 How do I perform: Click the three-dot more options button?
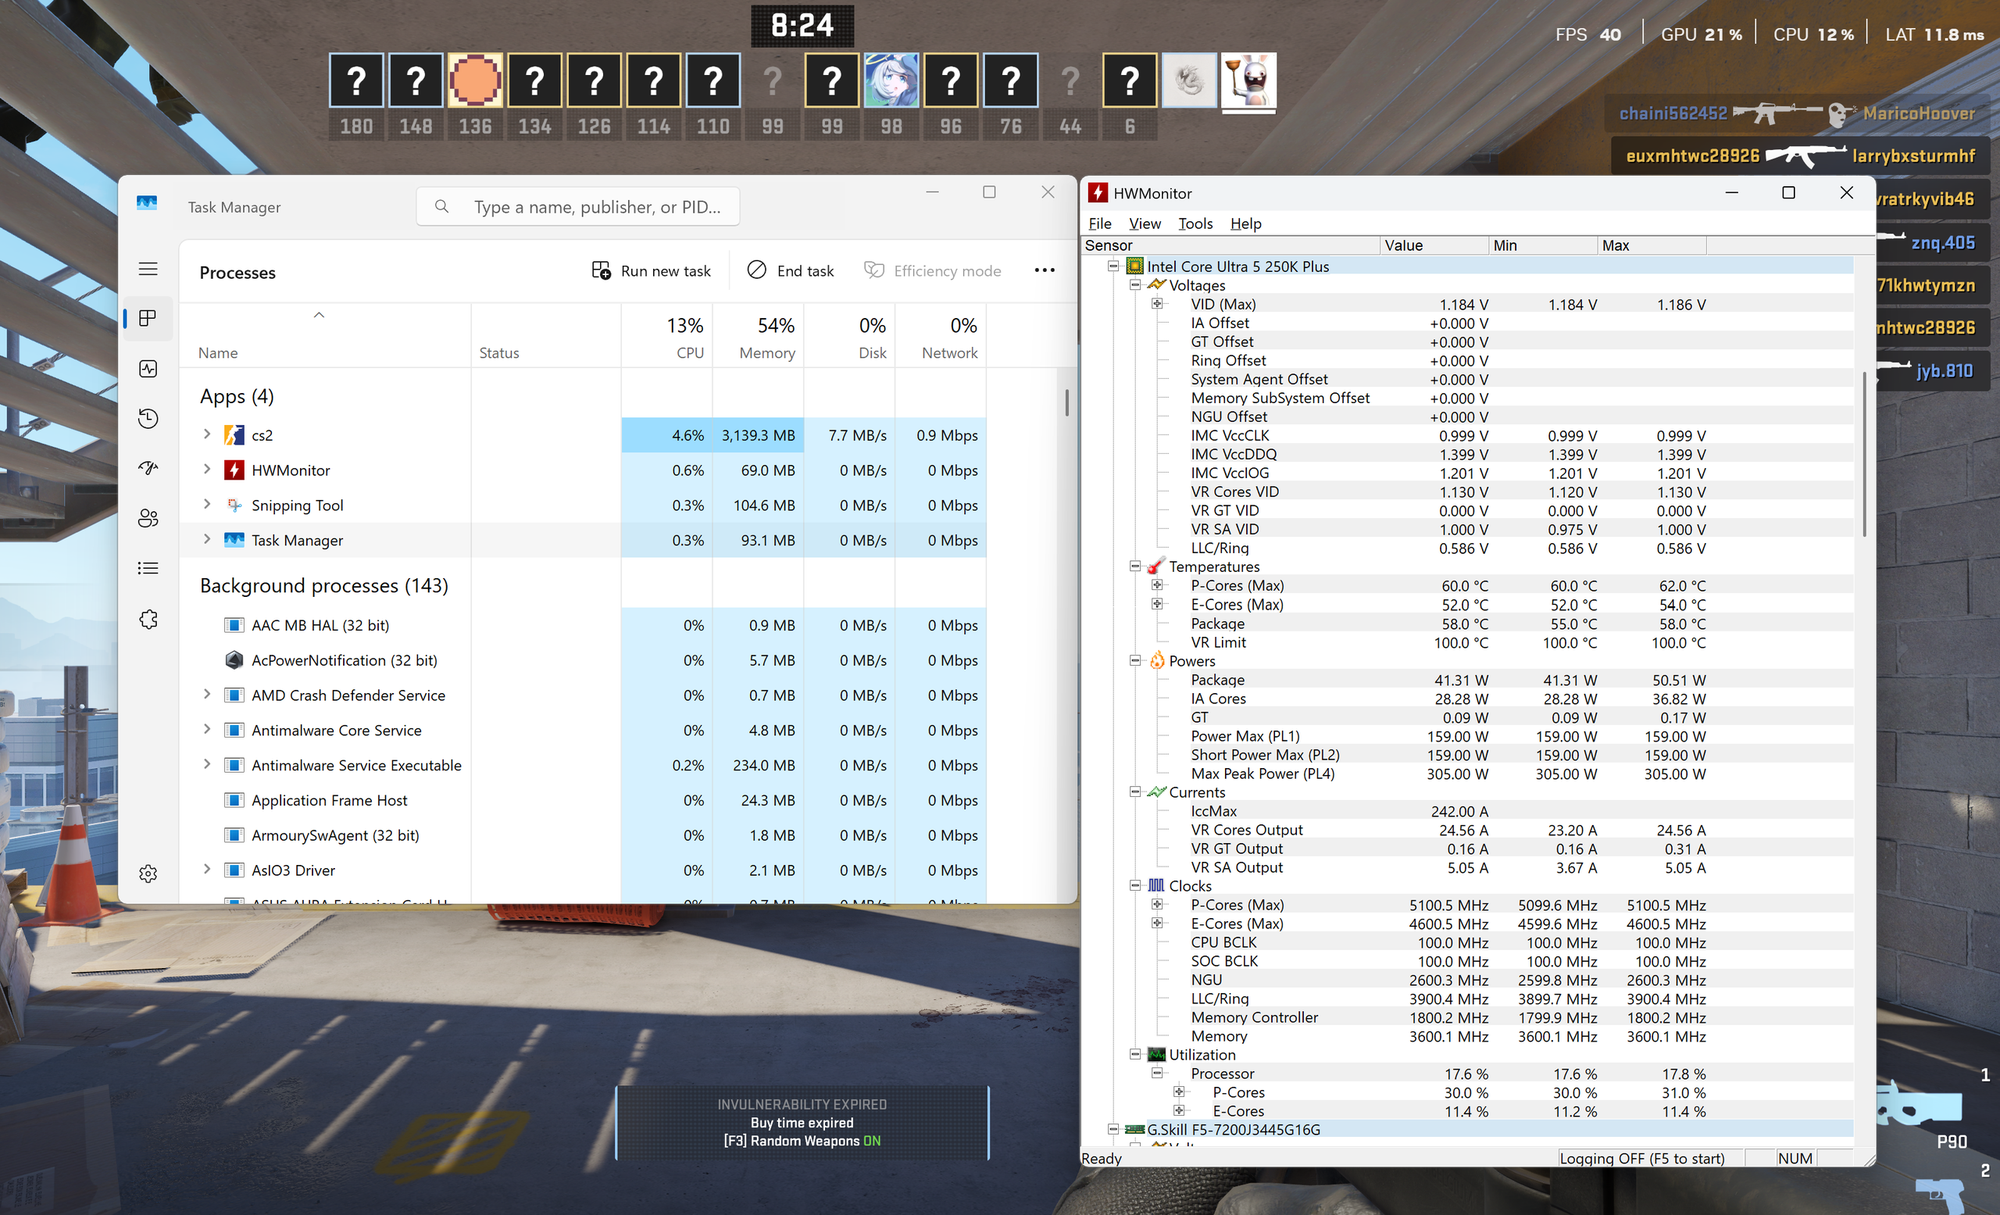1044,270
